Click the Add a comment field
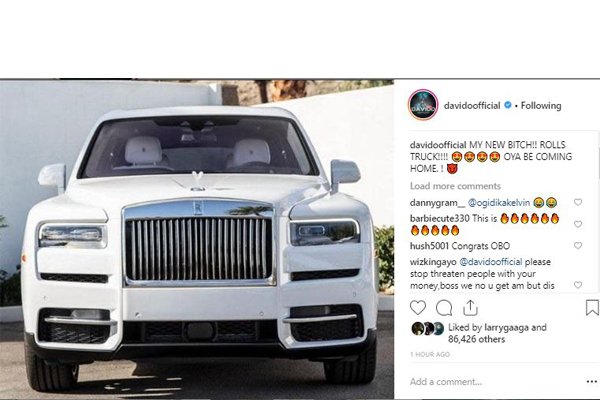The height and width of the screenshot is (400, 600). pyautogui.click(x=494, y=382)
